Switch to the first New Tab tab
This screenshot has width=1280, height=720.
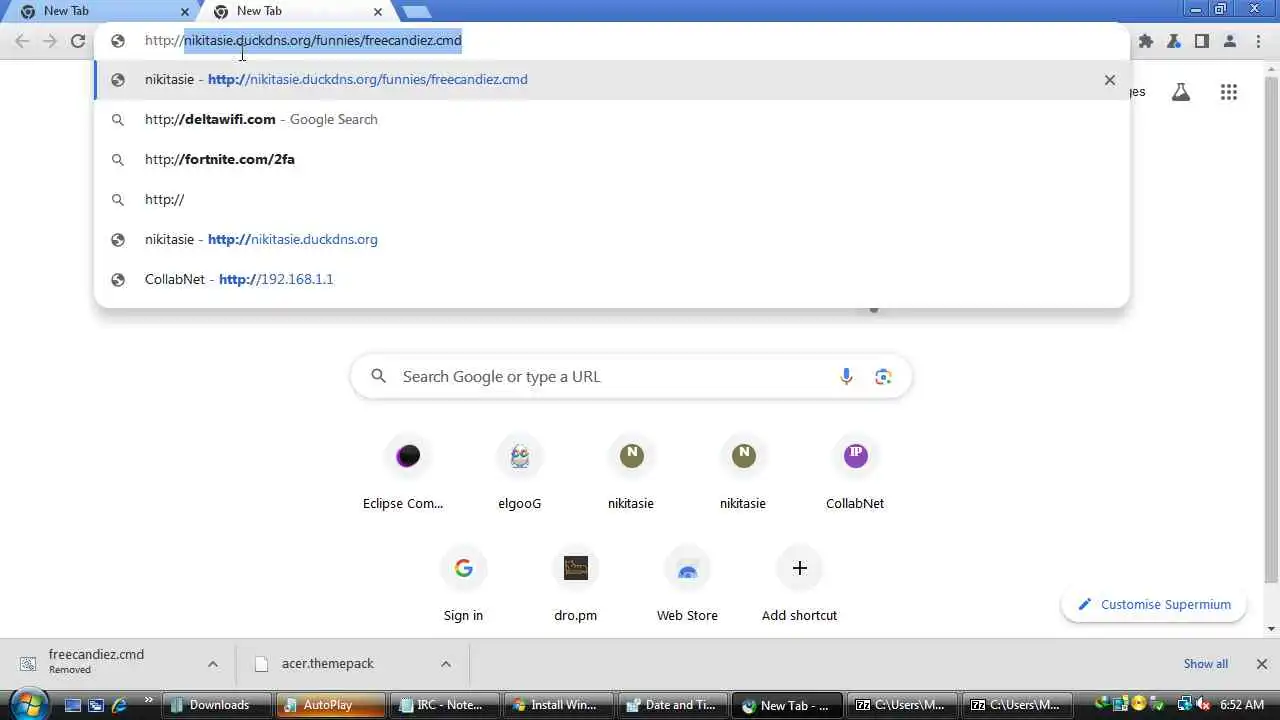coord(100,12)
